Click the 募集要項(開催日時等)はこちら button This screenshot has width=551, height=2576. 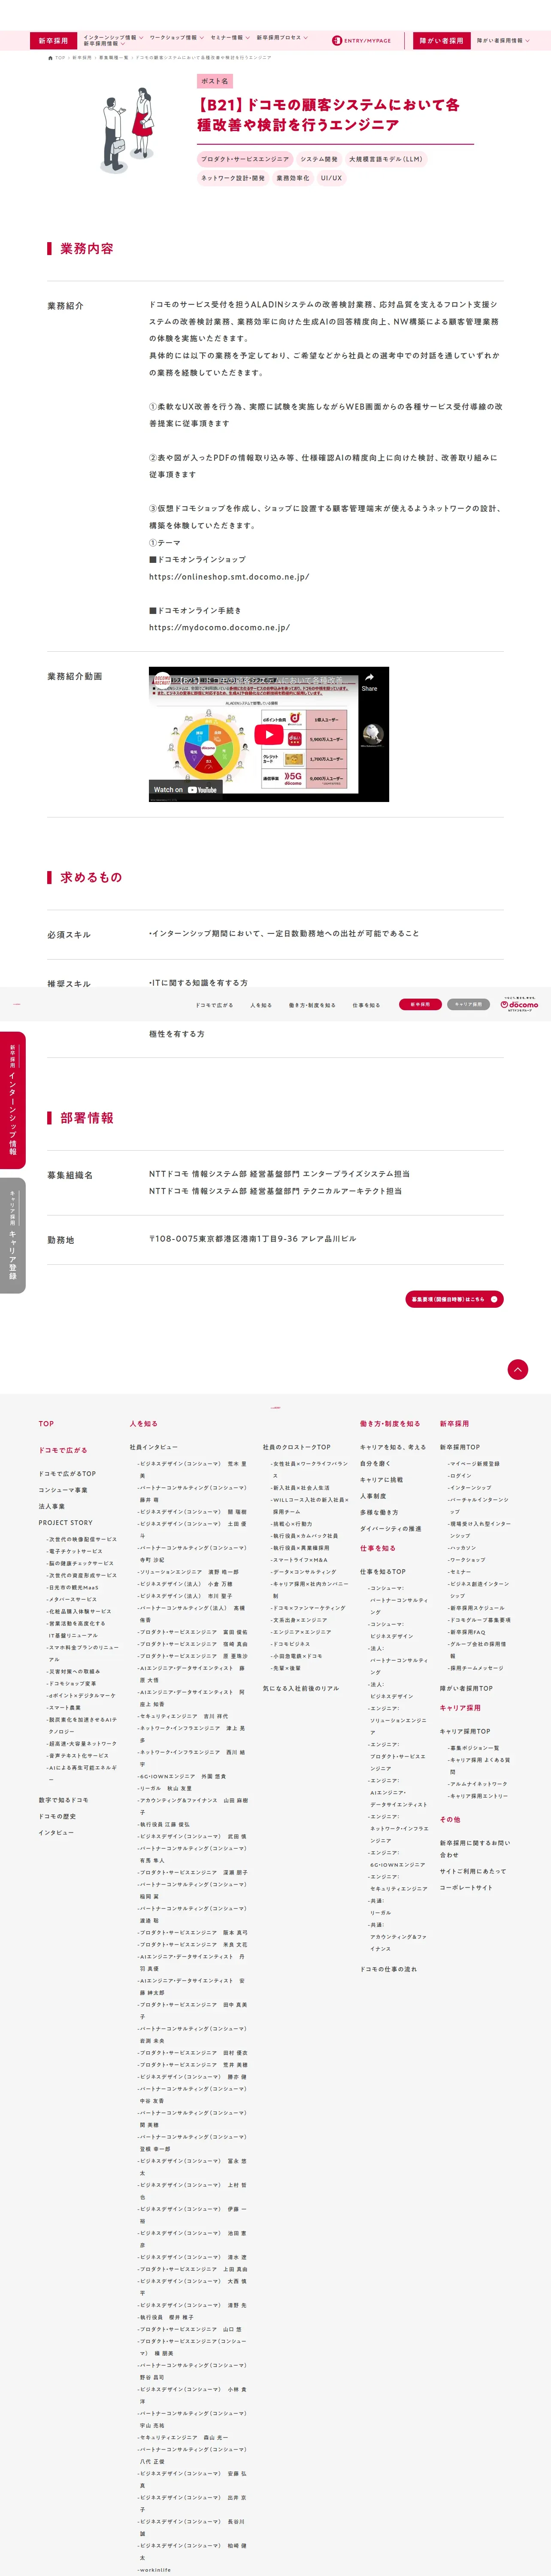[x=454, y=1299]
